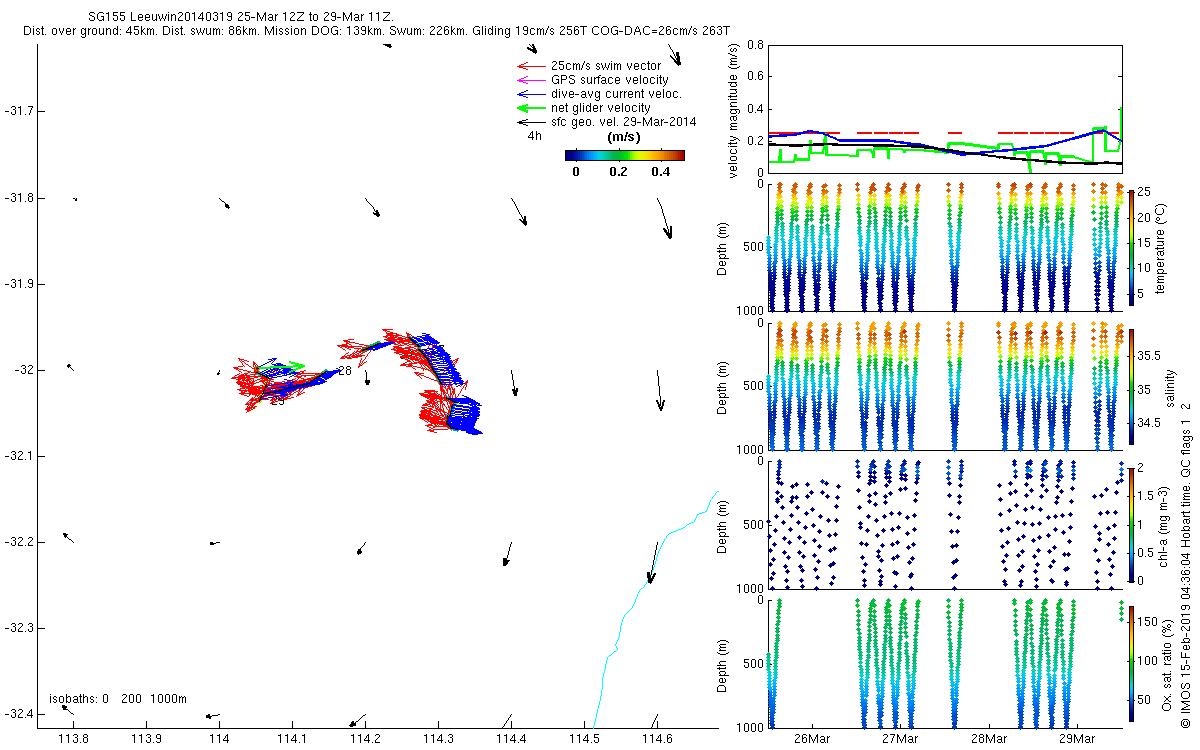This screenshot has width=1200, height=750.
Task: Select the 'dive-avg current veloc.' legend text
Action: tap(616, 94)
